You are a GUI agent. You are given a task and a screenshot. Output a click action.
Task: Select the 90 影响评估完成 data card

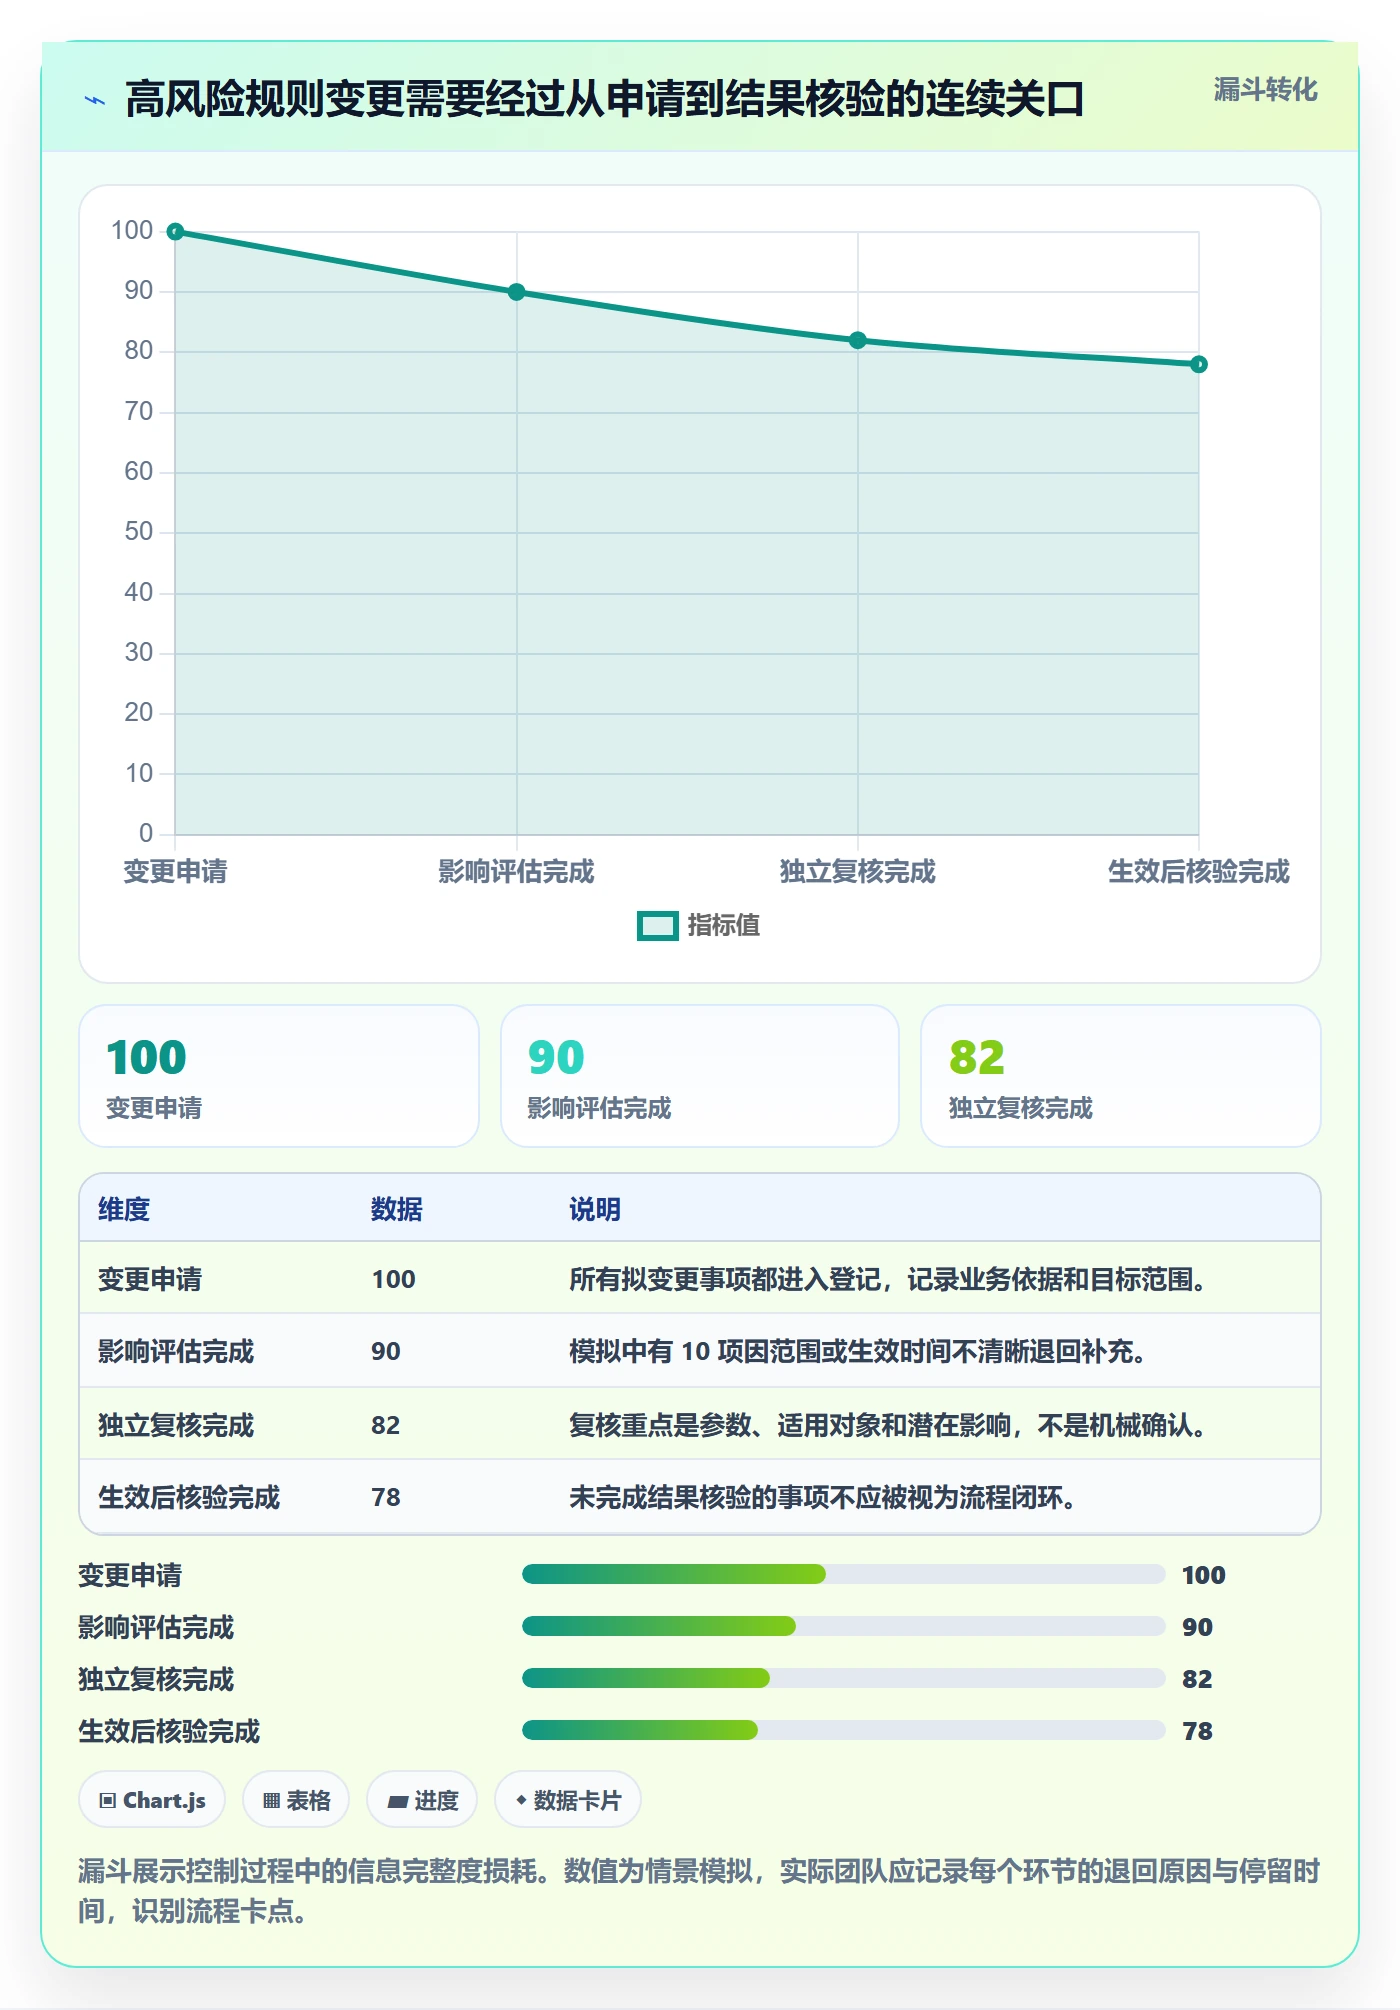pos(700,1076)
